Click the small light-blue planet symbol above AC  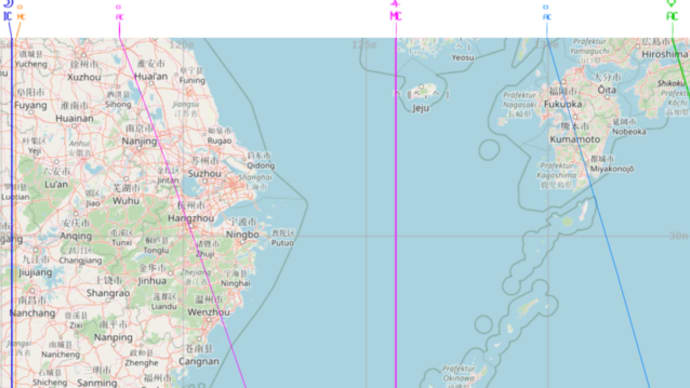pyautogui.click(x=546, y=7)
